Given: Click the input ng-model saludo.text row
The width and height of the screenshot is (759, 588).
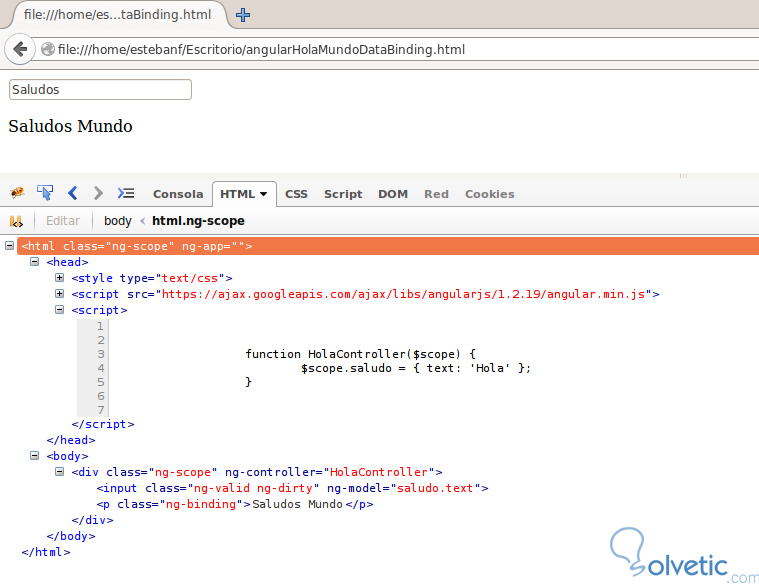Looking at the screenshot, I should coord(292,488).
